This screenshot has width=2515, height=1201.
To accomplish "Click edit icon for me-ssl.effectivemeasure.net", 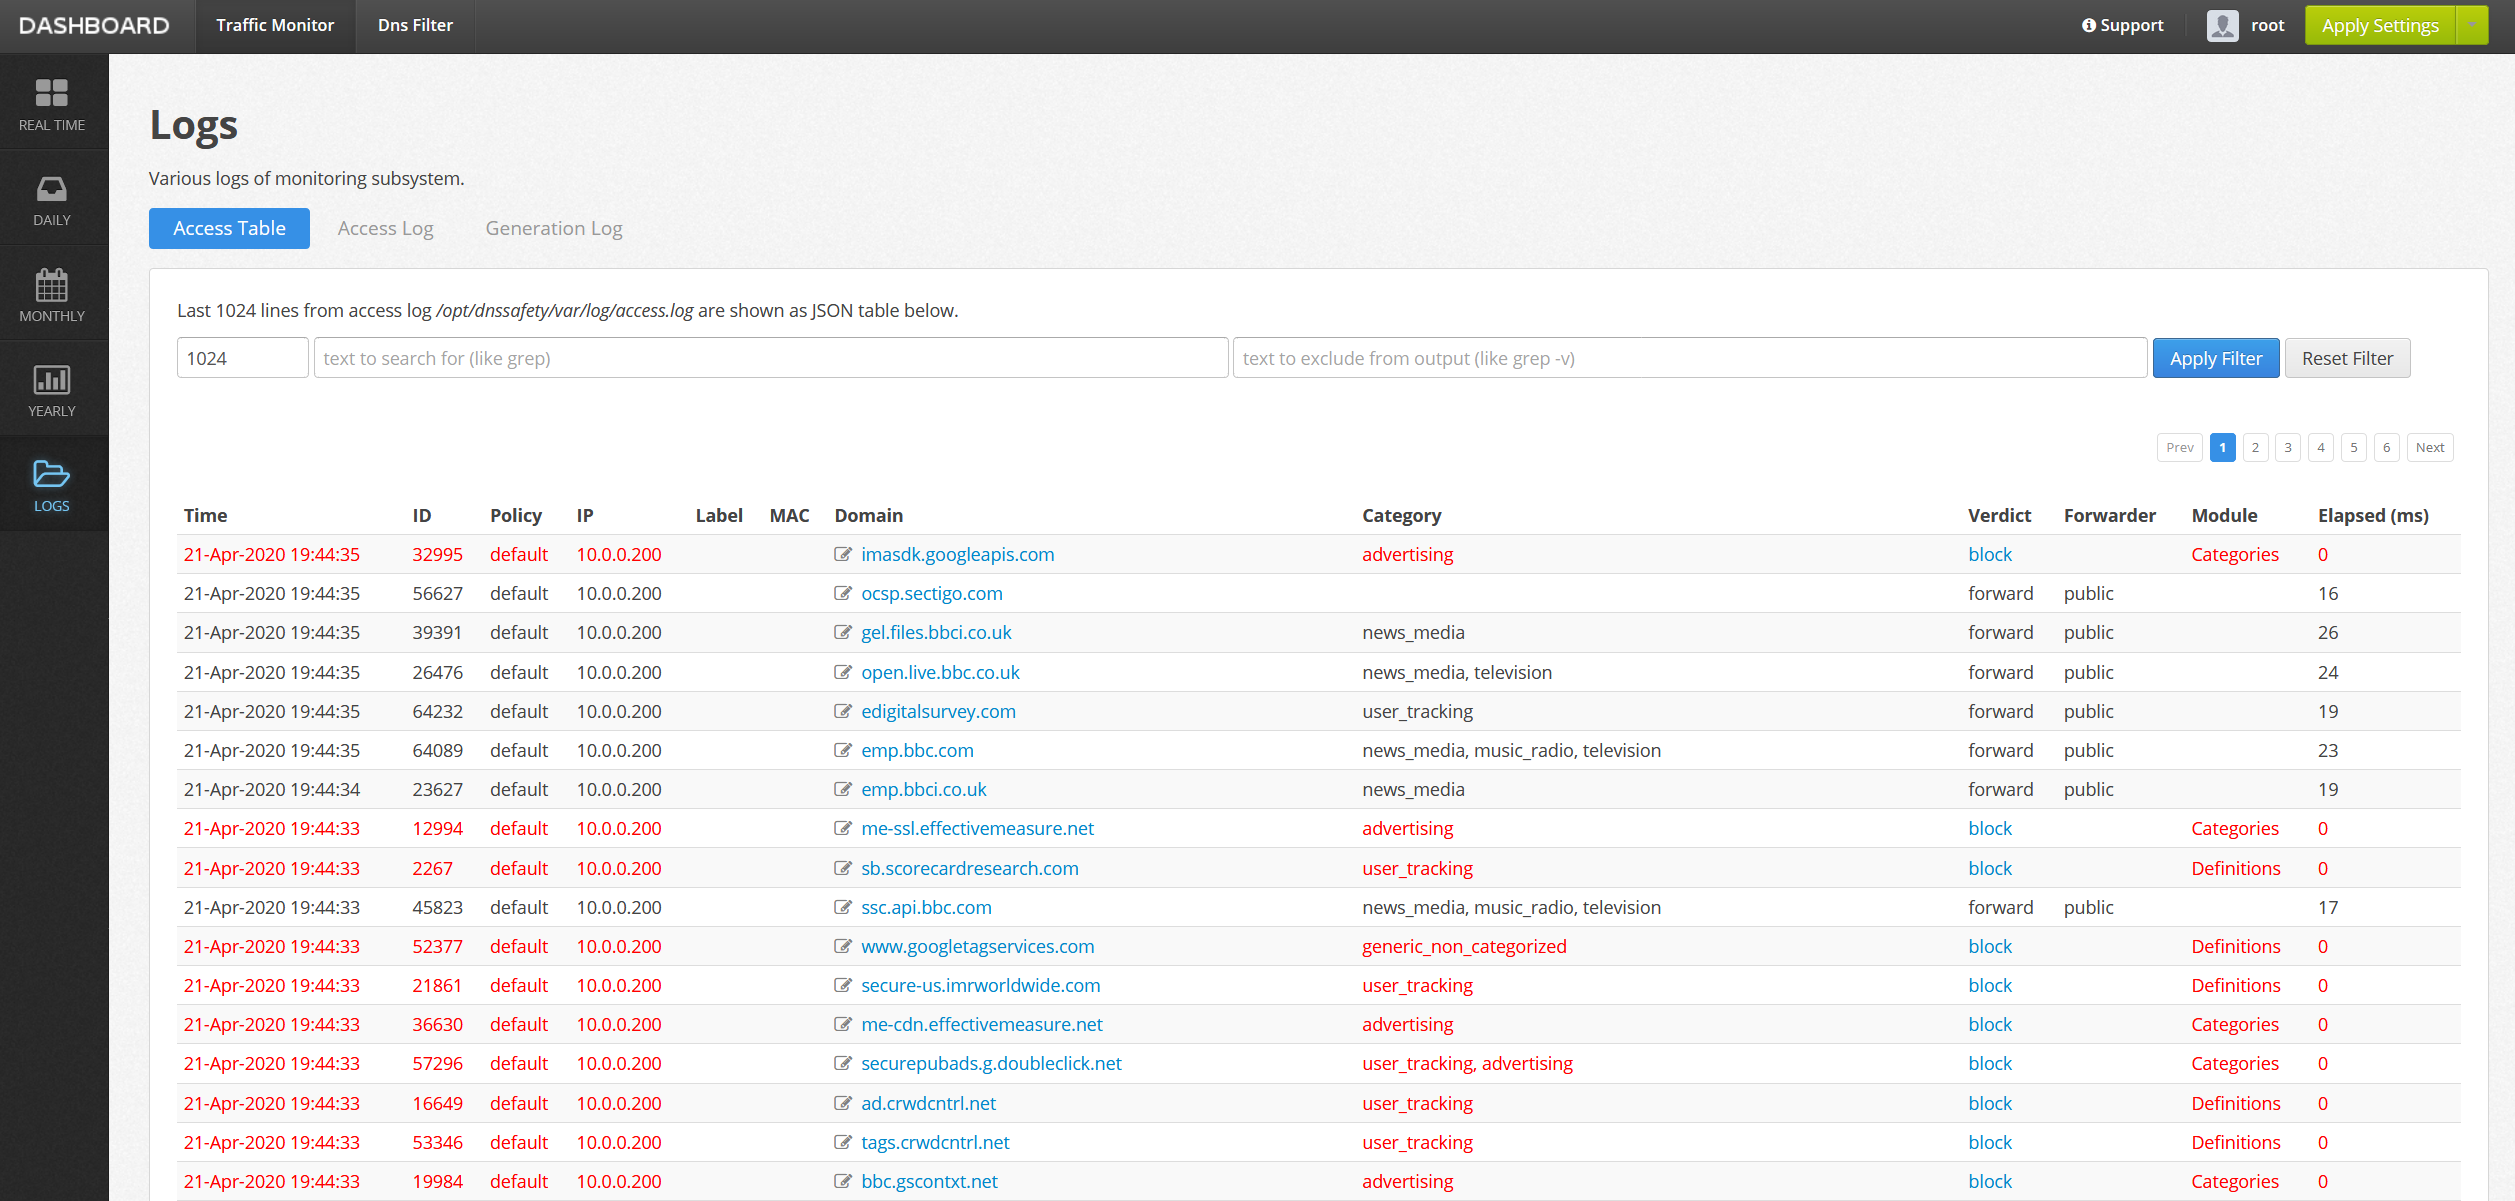I will point(843,828).
